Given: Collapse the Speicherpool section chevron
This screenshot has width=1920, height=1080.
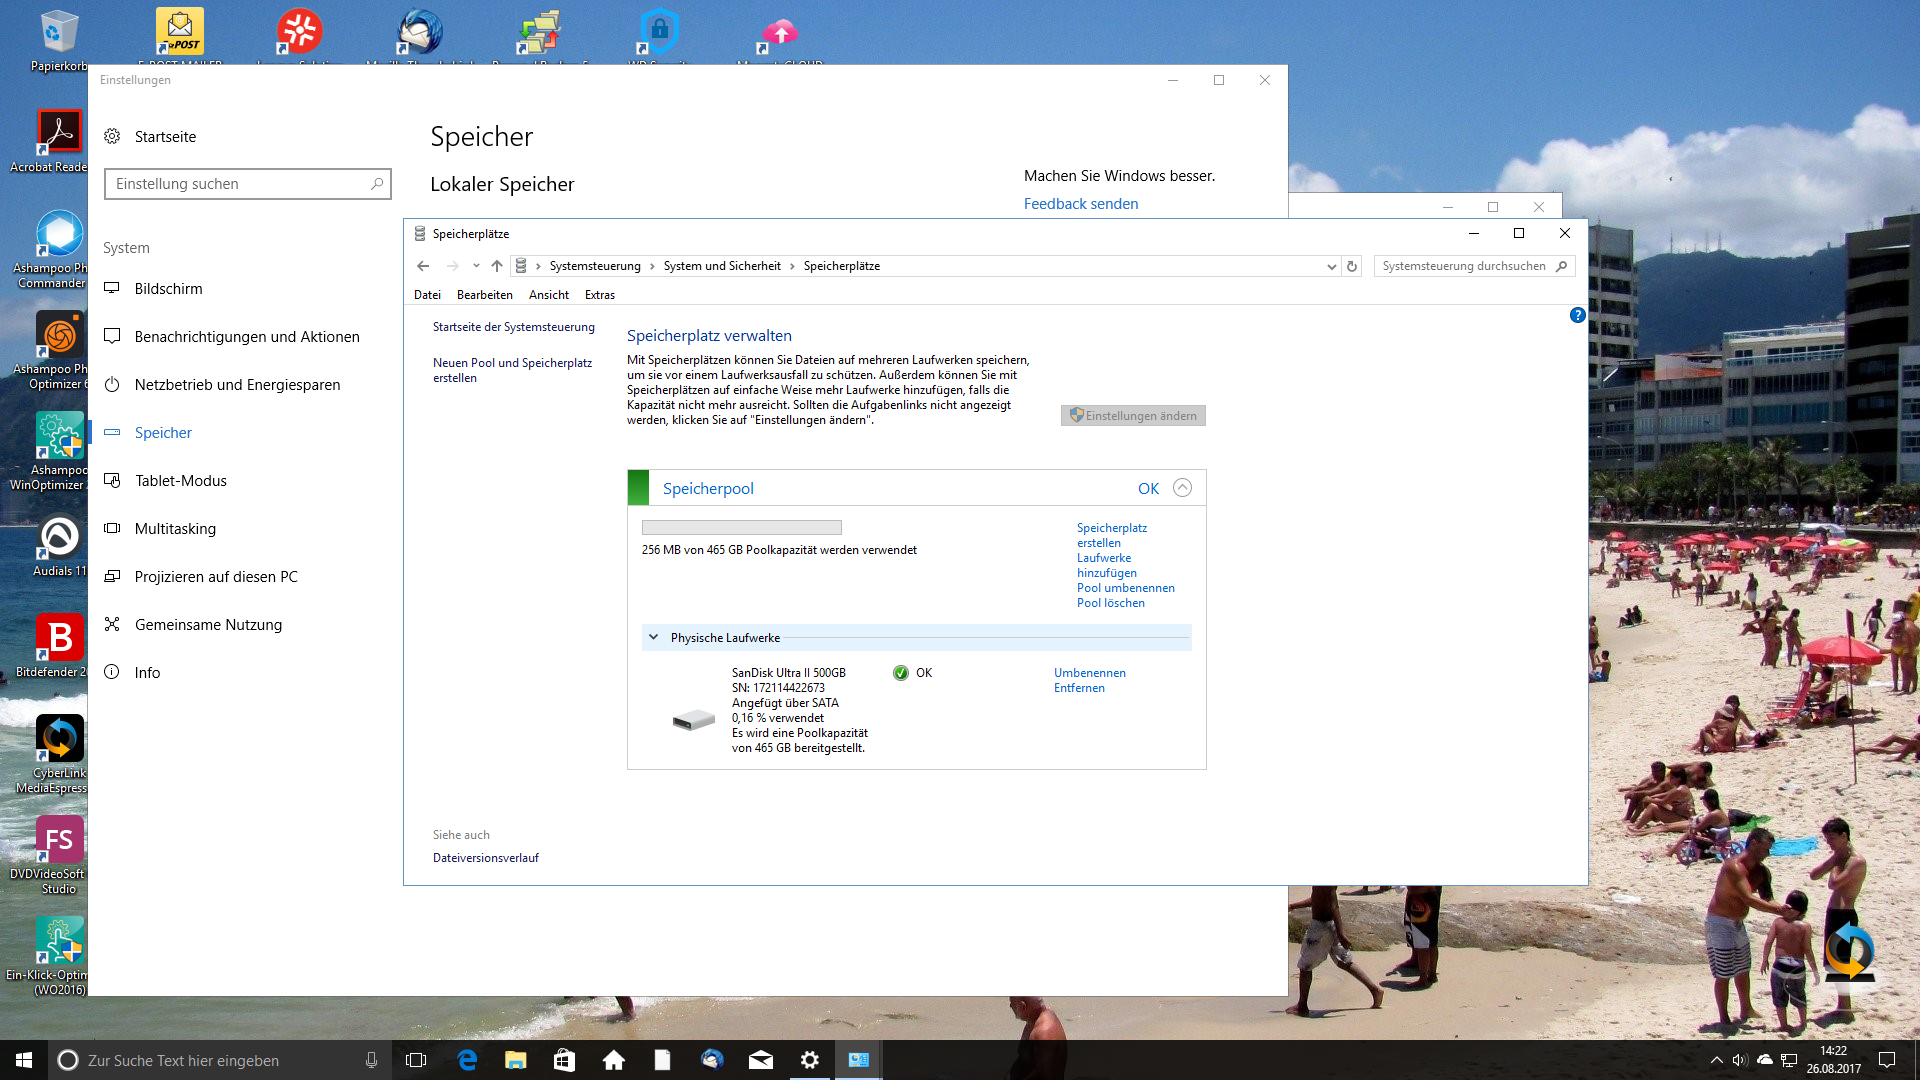Looking at the screenshot, I should click(1182, 488).
